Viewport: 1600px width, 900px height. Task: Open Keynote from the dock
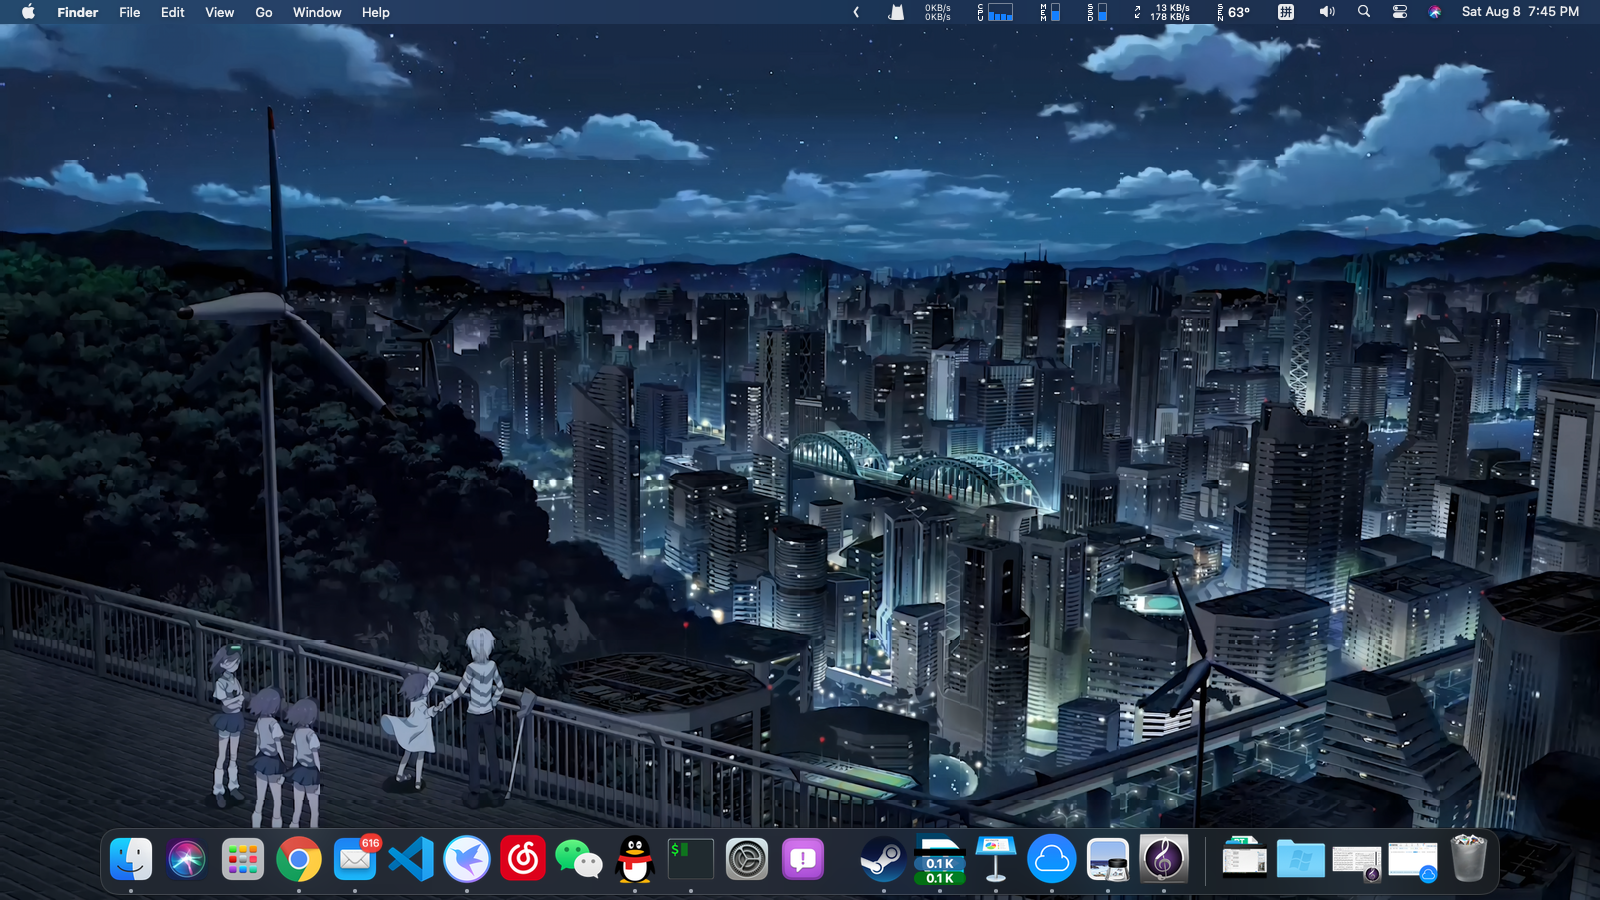[x=996, y=859]
